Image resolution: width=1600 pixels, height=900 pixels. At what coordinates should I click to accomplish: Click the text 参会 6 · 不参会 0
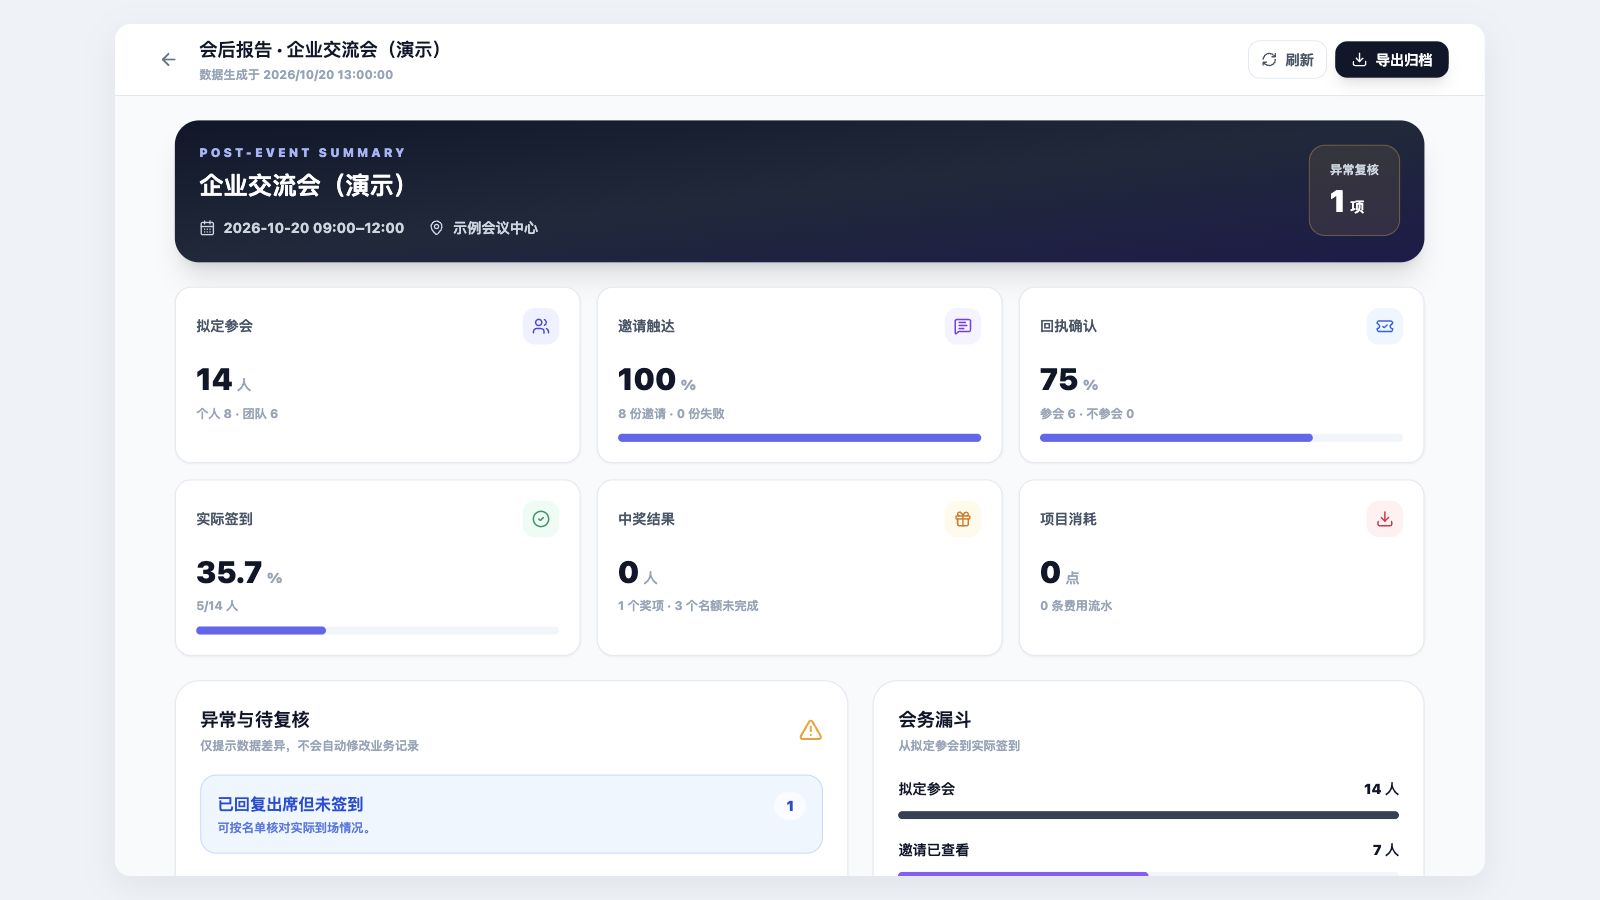[x=1087, y=414]
